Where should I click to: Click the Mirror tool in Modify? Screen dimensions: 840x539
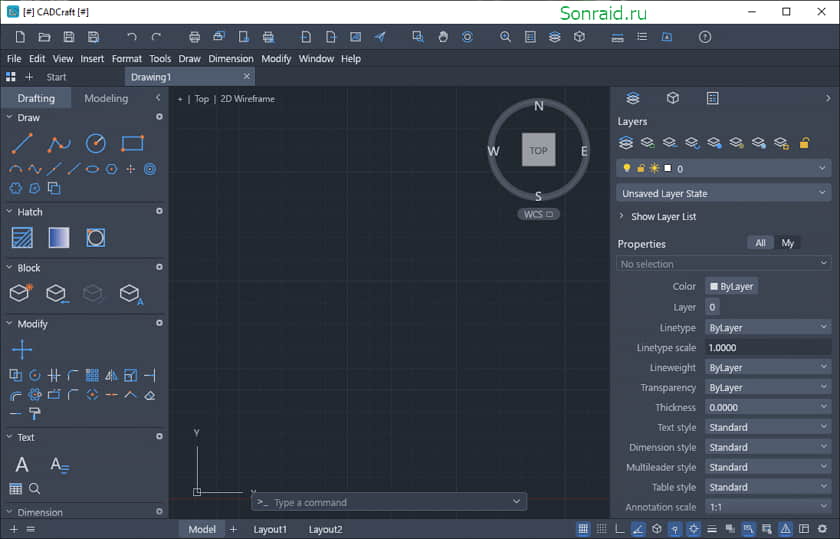(111, 375)
